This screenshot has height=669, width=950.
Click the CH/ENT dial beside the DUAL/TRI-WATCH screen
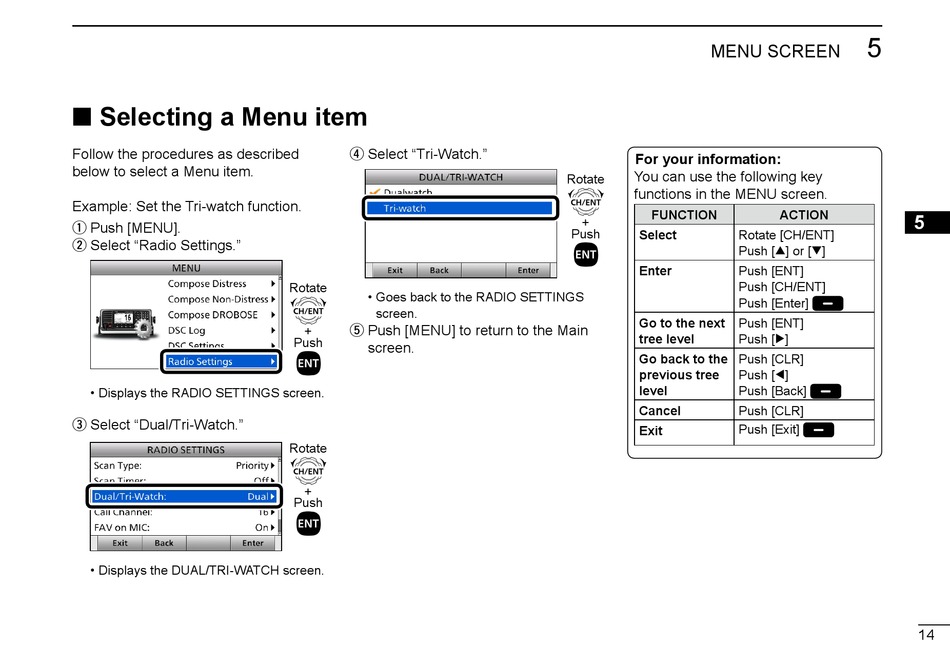coord(585,202)
